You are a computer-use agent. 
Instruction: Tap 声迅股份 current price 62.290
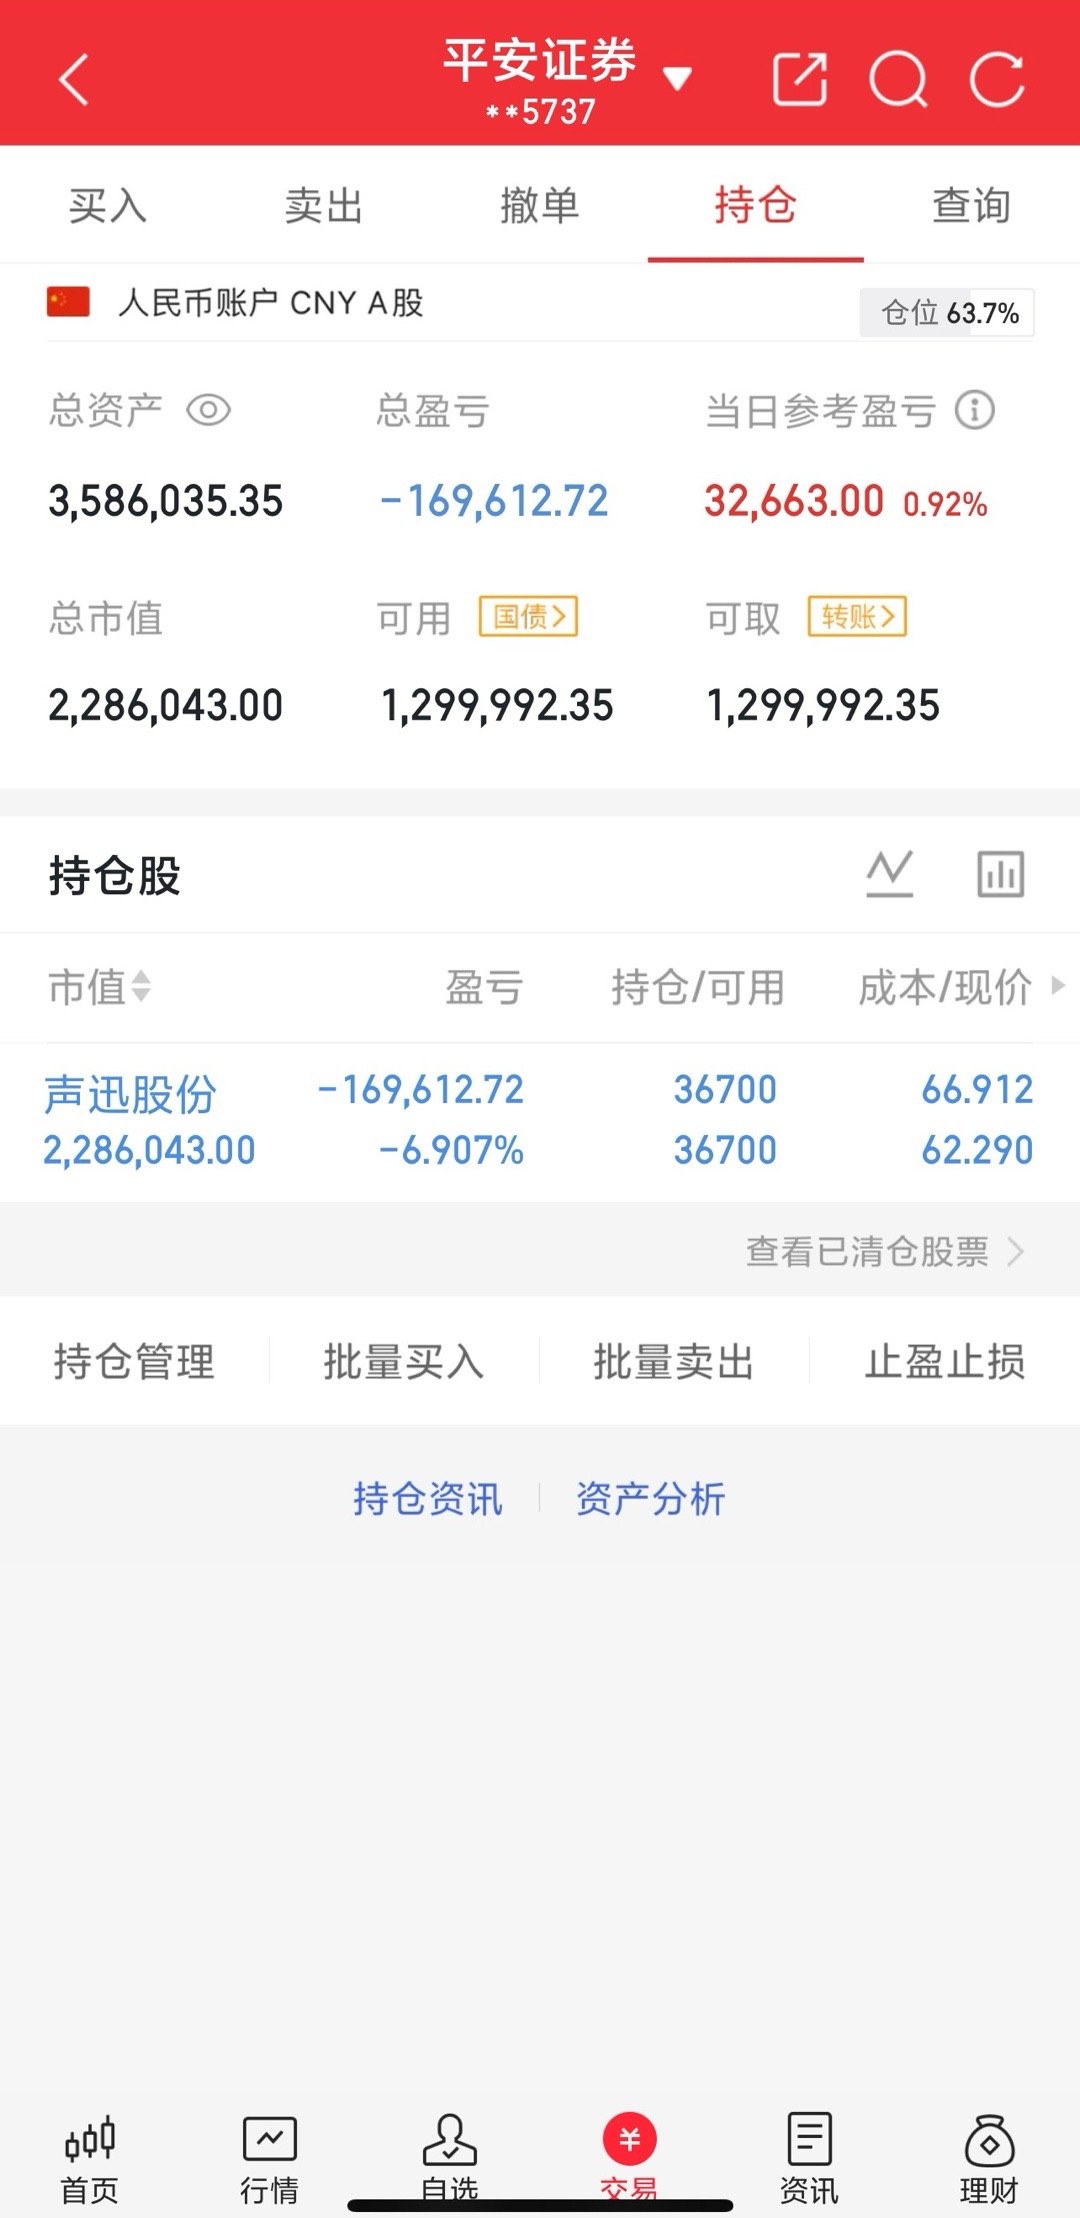point(977,1151)
